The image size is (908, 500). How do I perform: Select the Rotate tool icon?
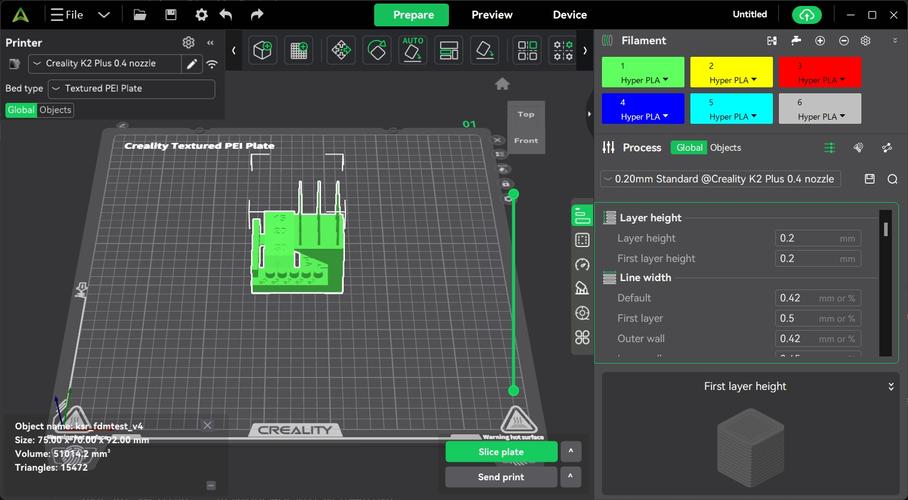coord(377,50)
